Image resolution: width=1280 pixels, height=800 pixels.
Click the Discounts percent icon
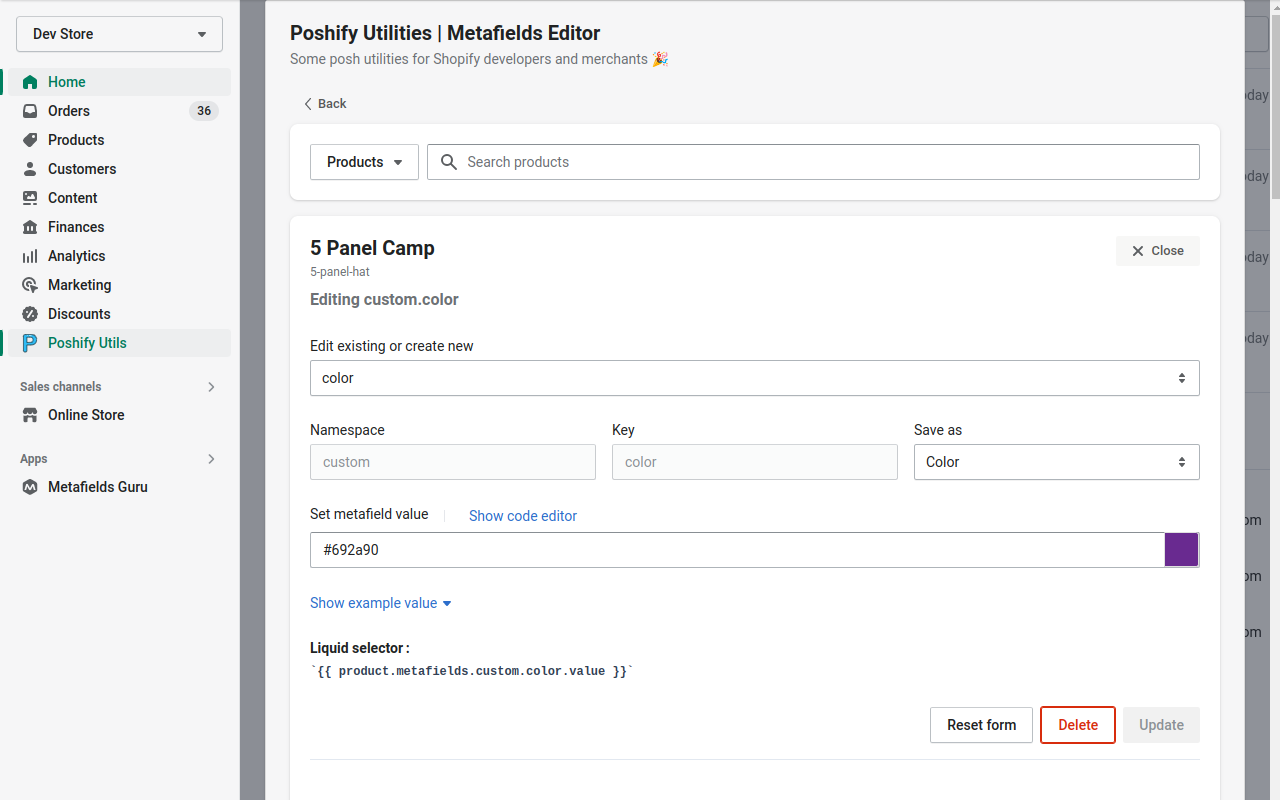tap(30, 314)
